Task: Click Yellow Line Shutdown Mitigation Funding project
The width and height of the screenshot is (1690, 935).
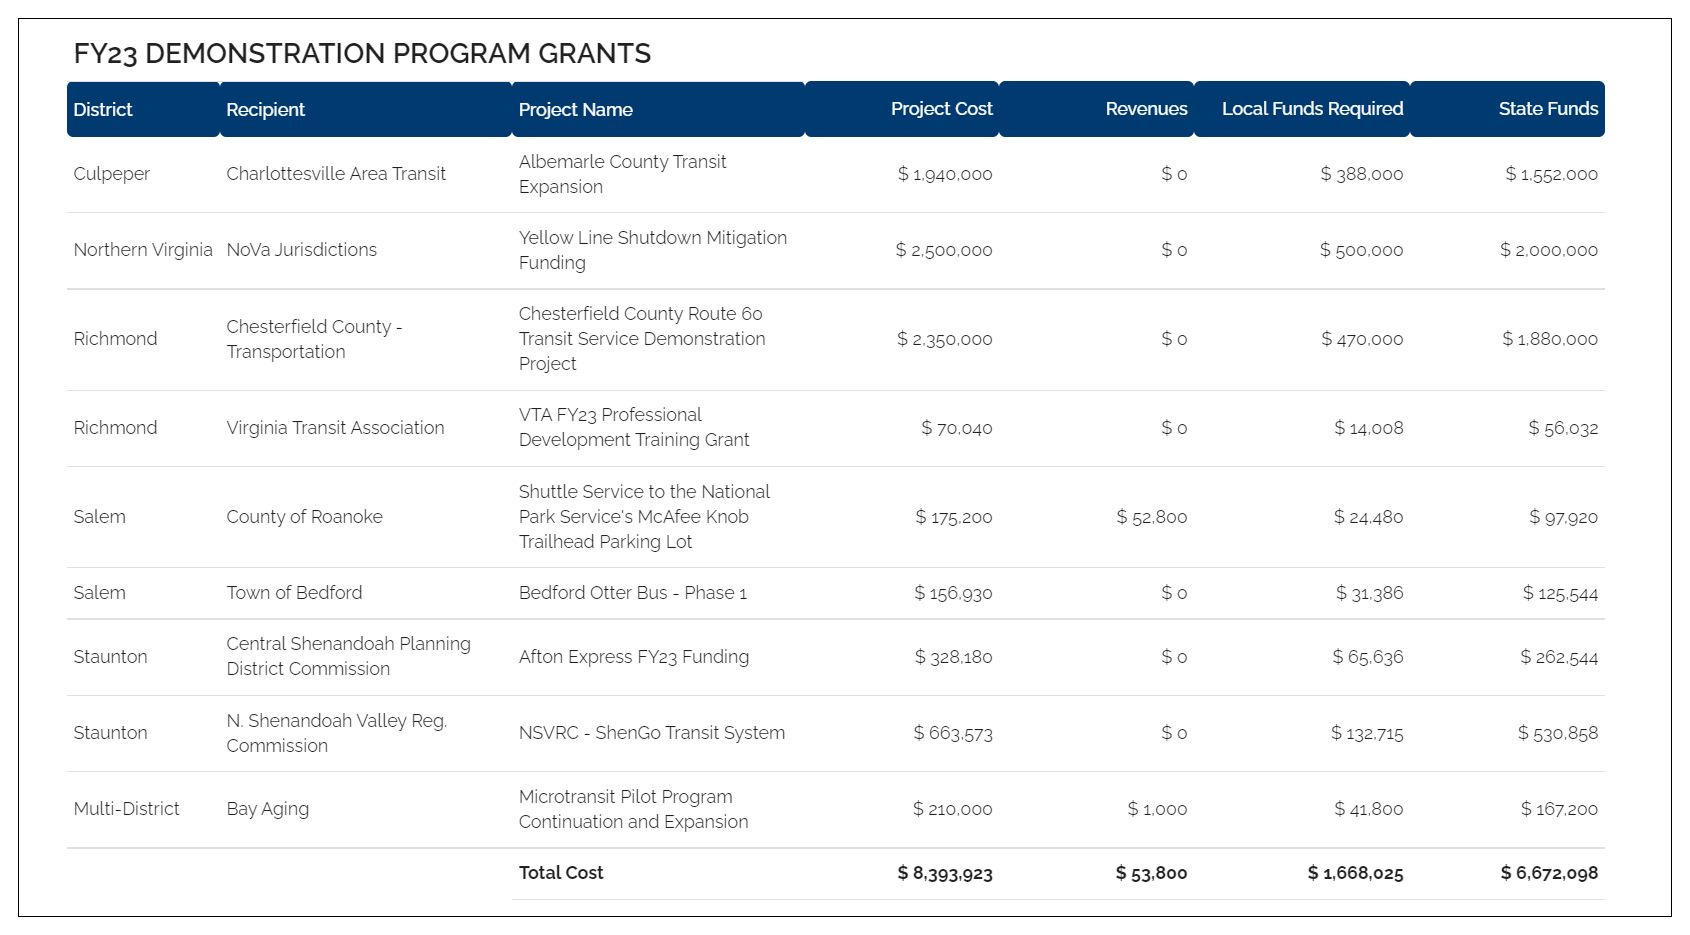Action: click(652, 250)
